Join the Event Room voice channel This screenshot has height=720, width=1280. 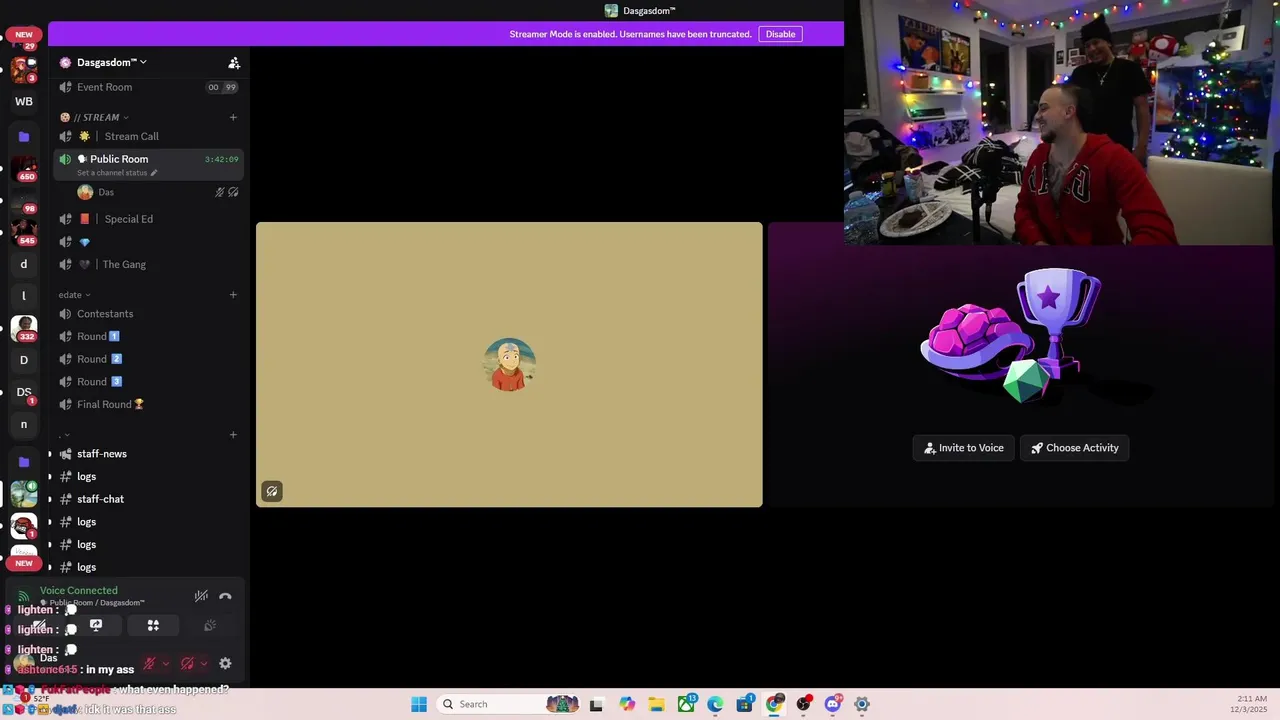150,87
